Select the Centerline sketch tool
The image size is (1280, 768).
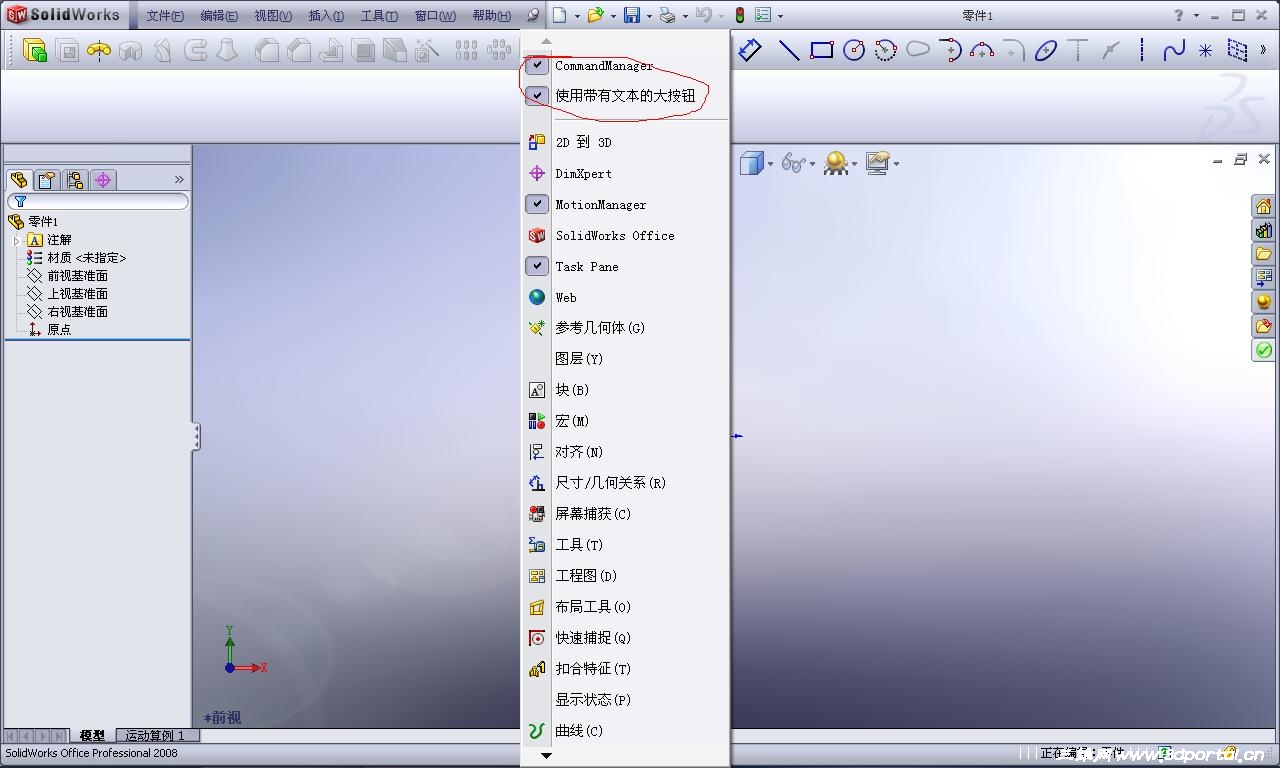[x=1142, y=50]
